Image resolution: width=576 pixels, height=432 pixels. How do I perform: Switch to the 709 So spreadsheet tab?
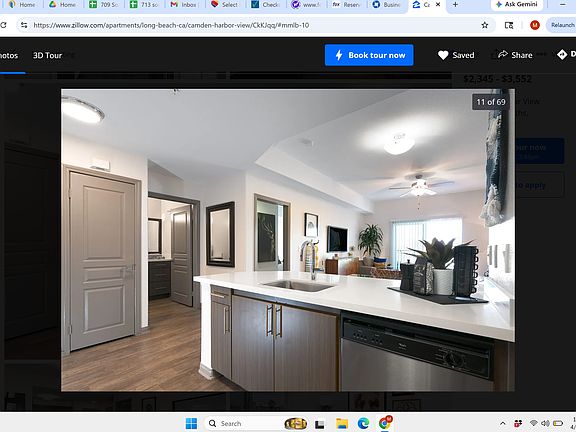tap(104, 4)
